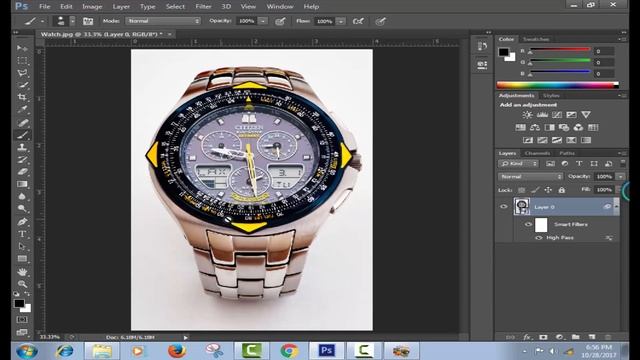Select the Gradient tool
The image size is (640, 360).
(x=22, y=184)
